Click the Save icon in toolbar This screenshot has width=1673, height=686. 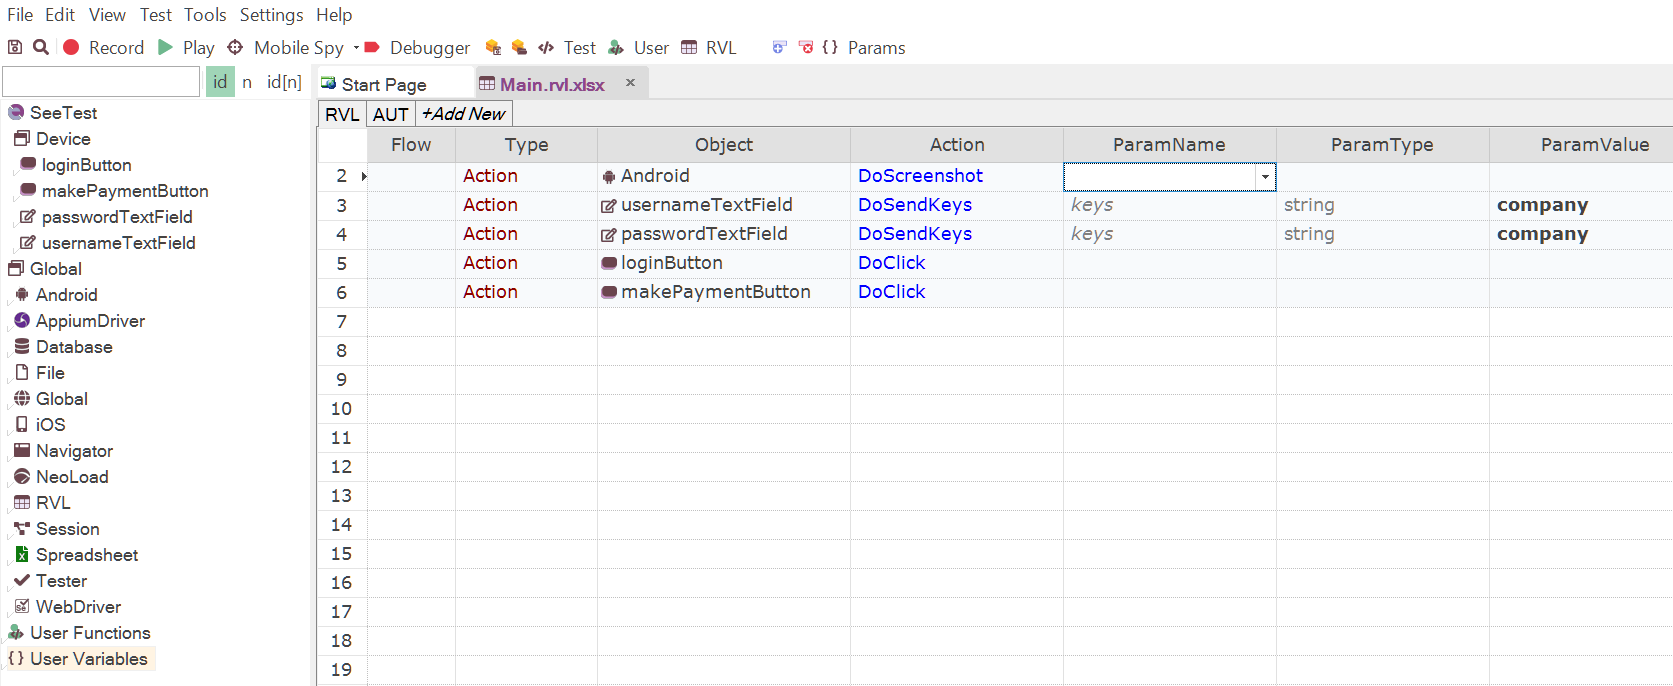15,47
